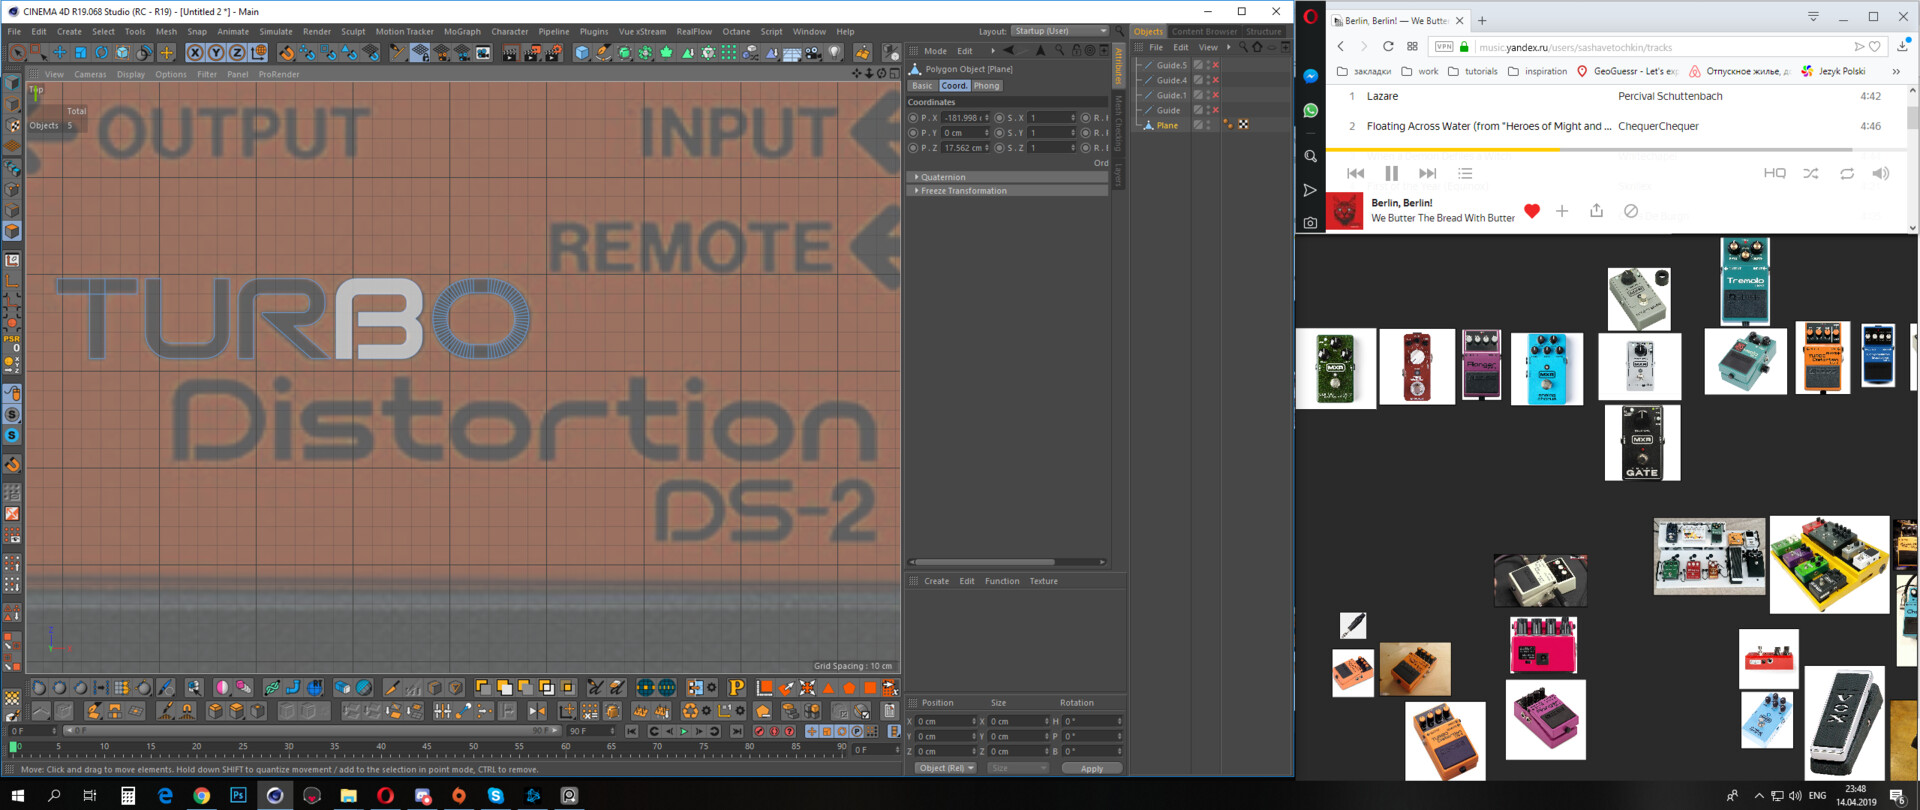Click the MXR GATE pedal thumbnail

(1642, 442)
